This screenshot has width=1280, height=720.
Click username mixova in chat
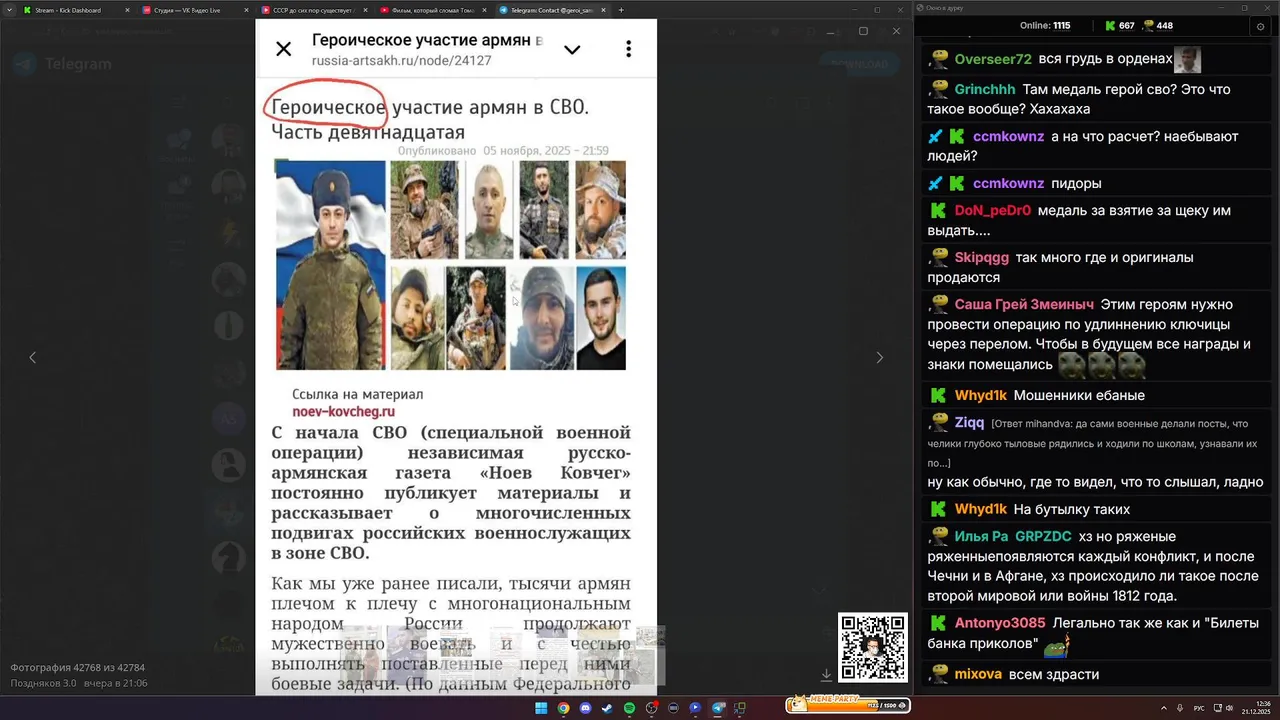point(977,674)
